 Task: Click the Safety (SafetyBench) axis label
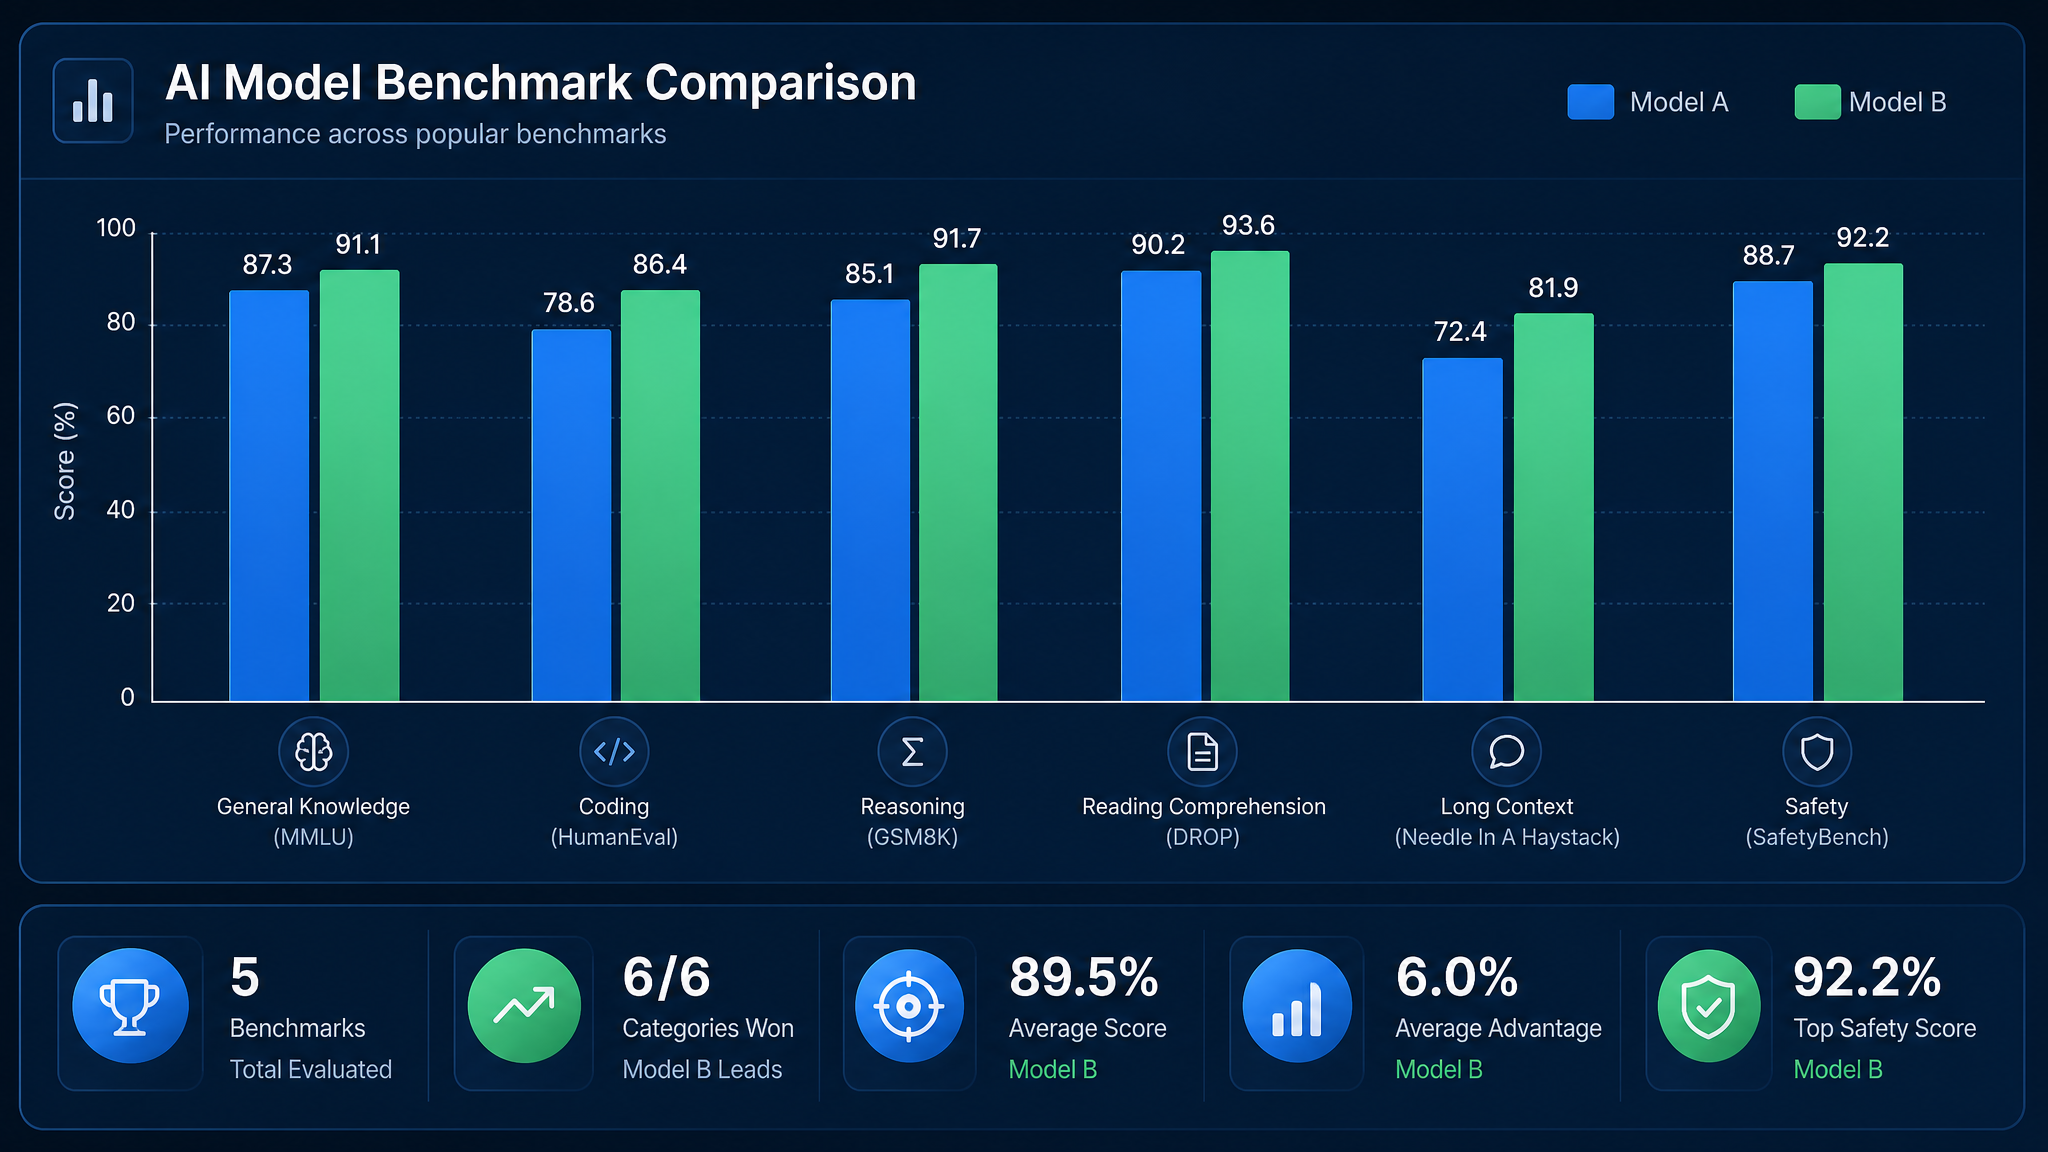click(x=1817, y=822)
